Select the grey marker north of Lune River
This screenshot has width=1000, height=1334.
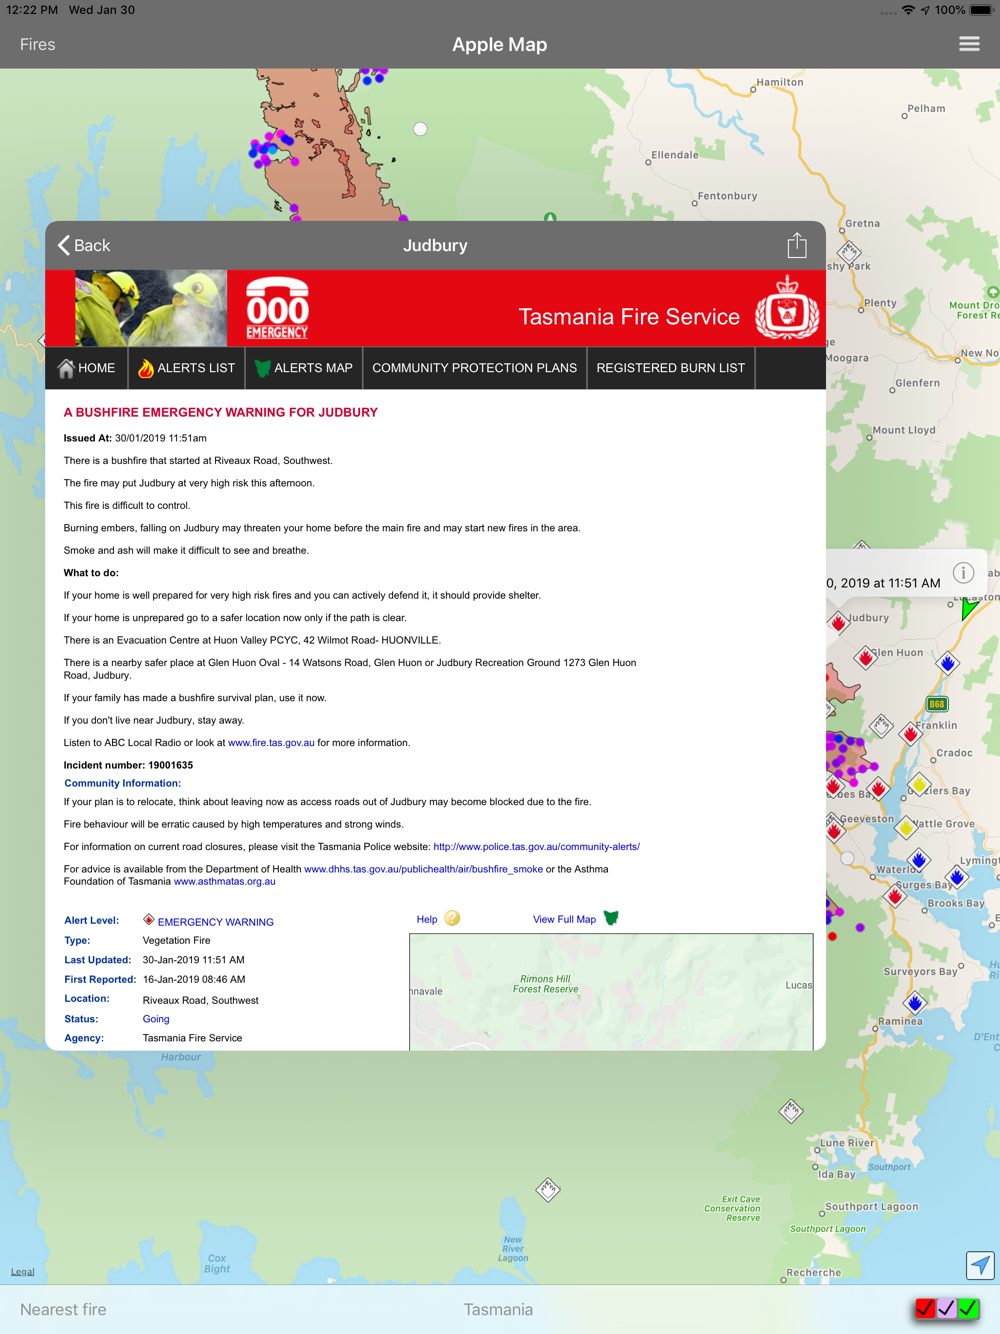coord(791,1111)
